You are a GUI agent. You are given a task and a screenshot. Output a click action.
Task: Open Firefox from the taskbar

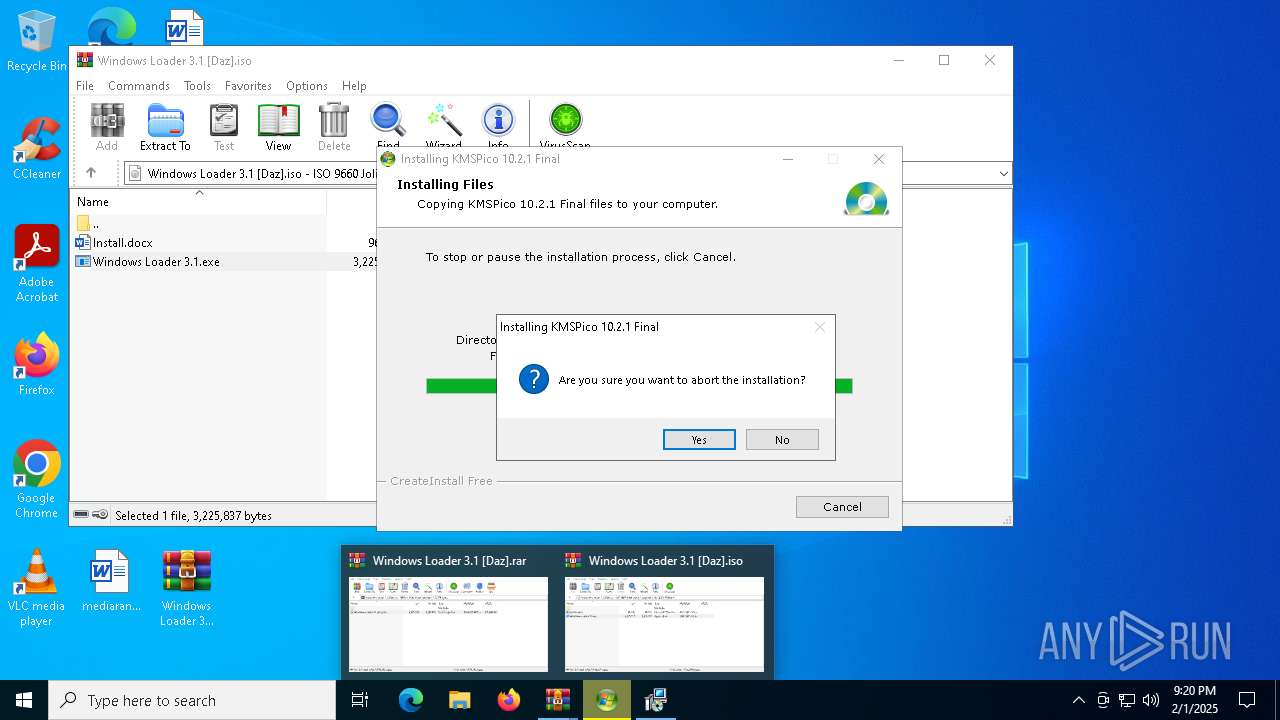coord(508,700)
